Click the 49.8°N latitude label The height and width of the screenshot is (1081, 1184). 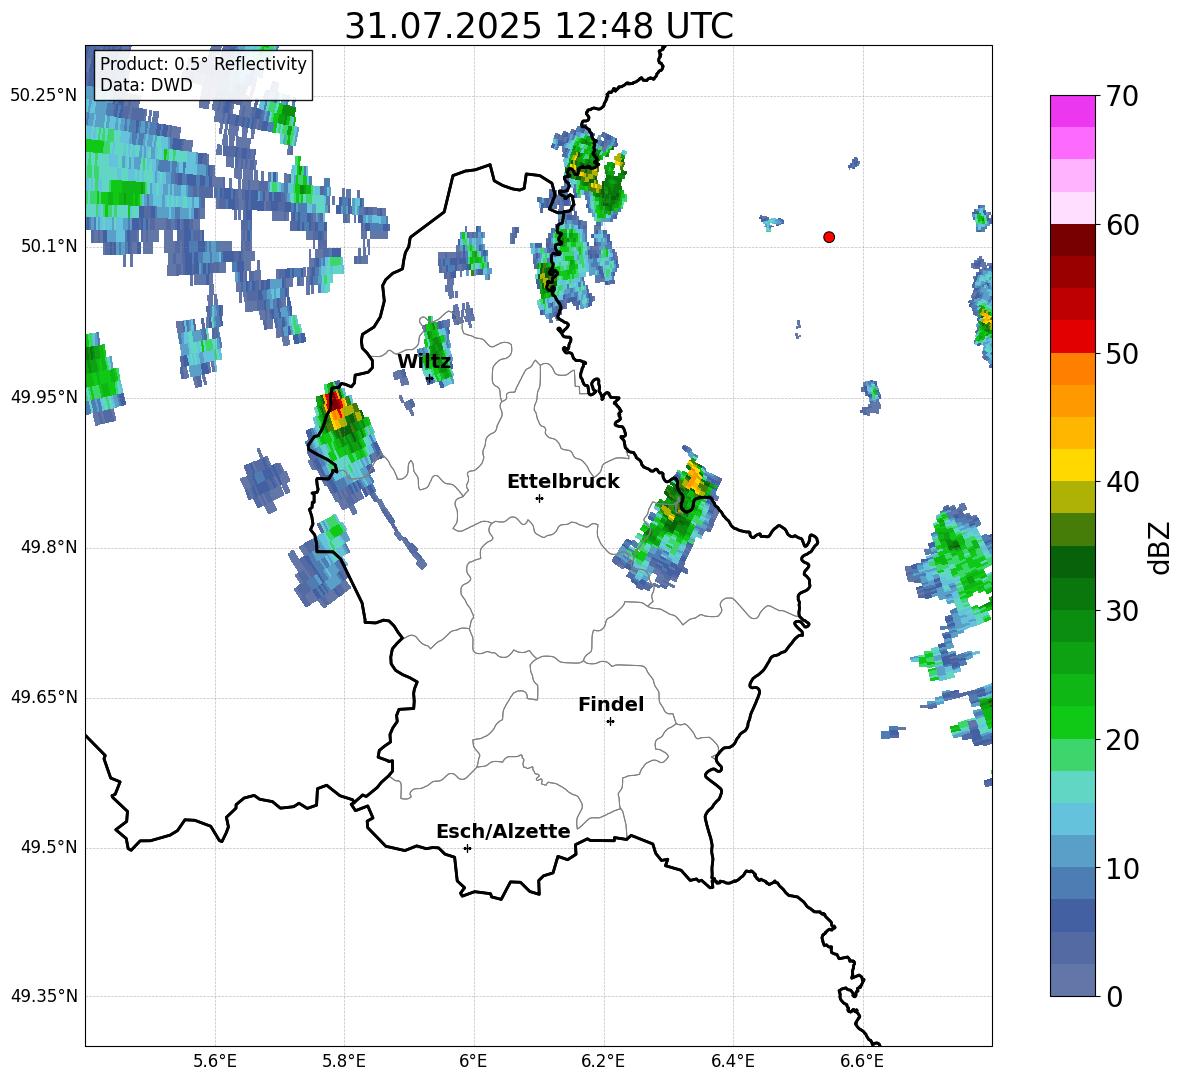(x=50, y=547)
